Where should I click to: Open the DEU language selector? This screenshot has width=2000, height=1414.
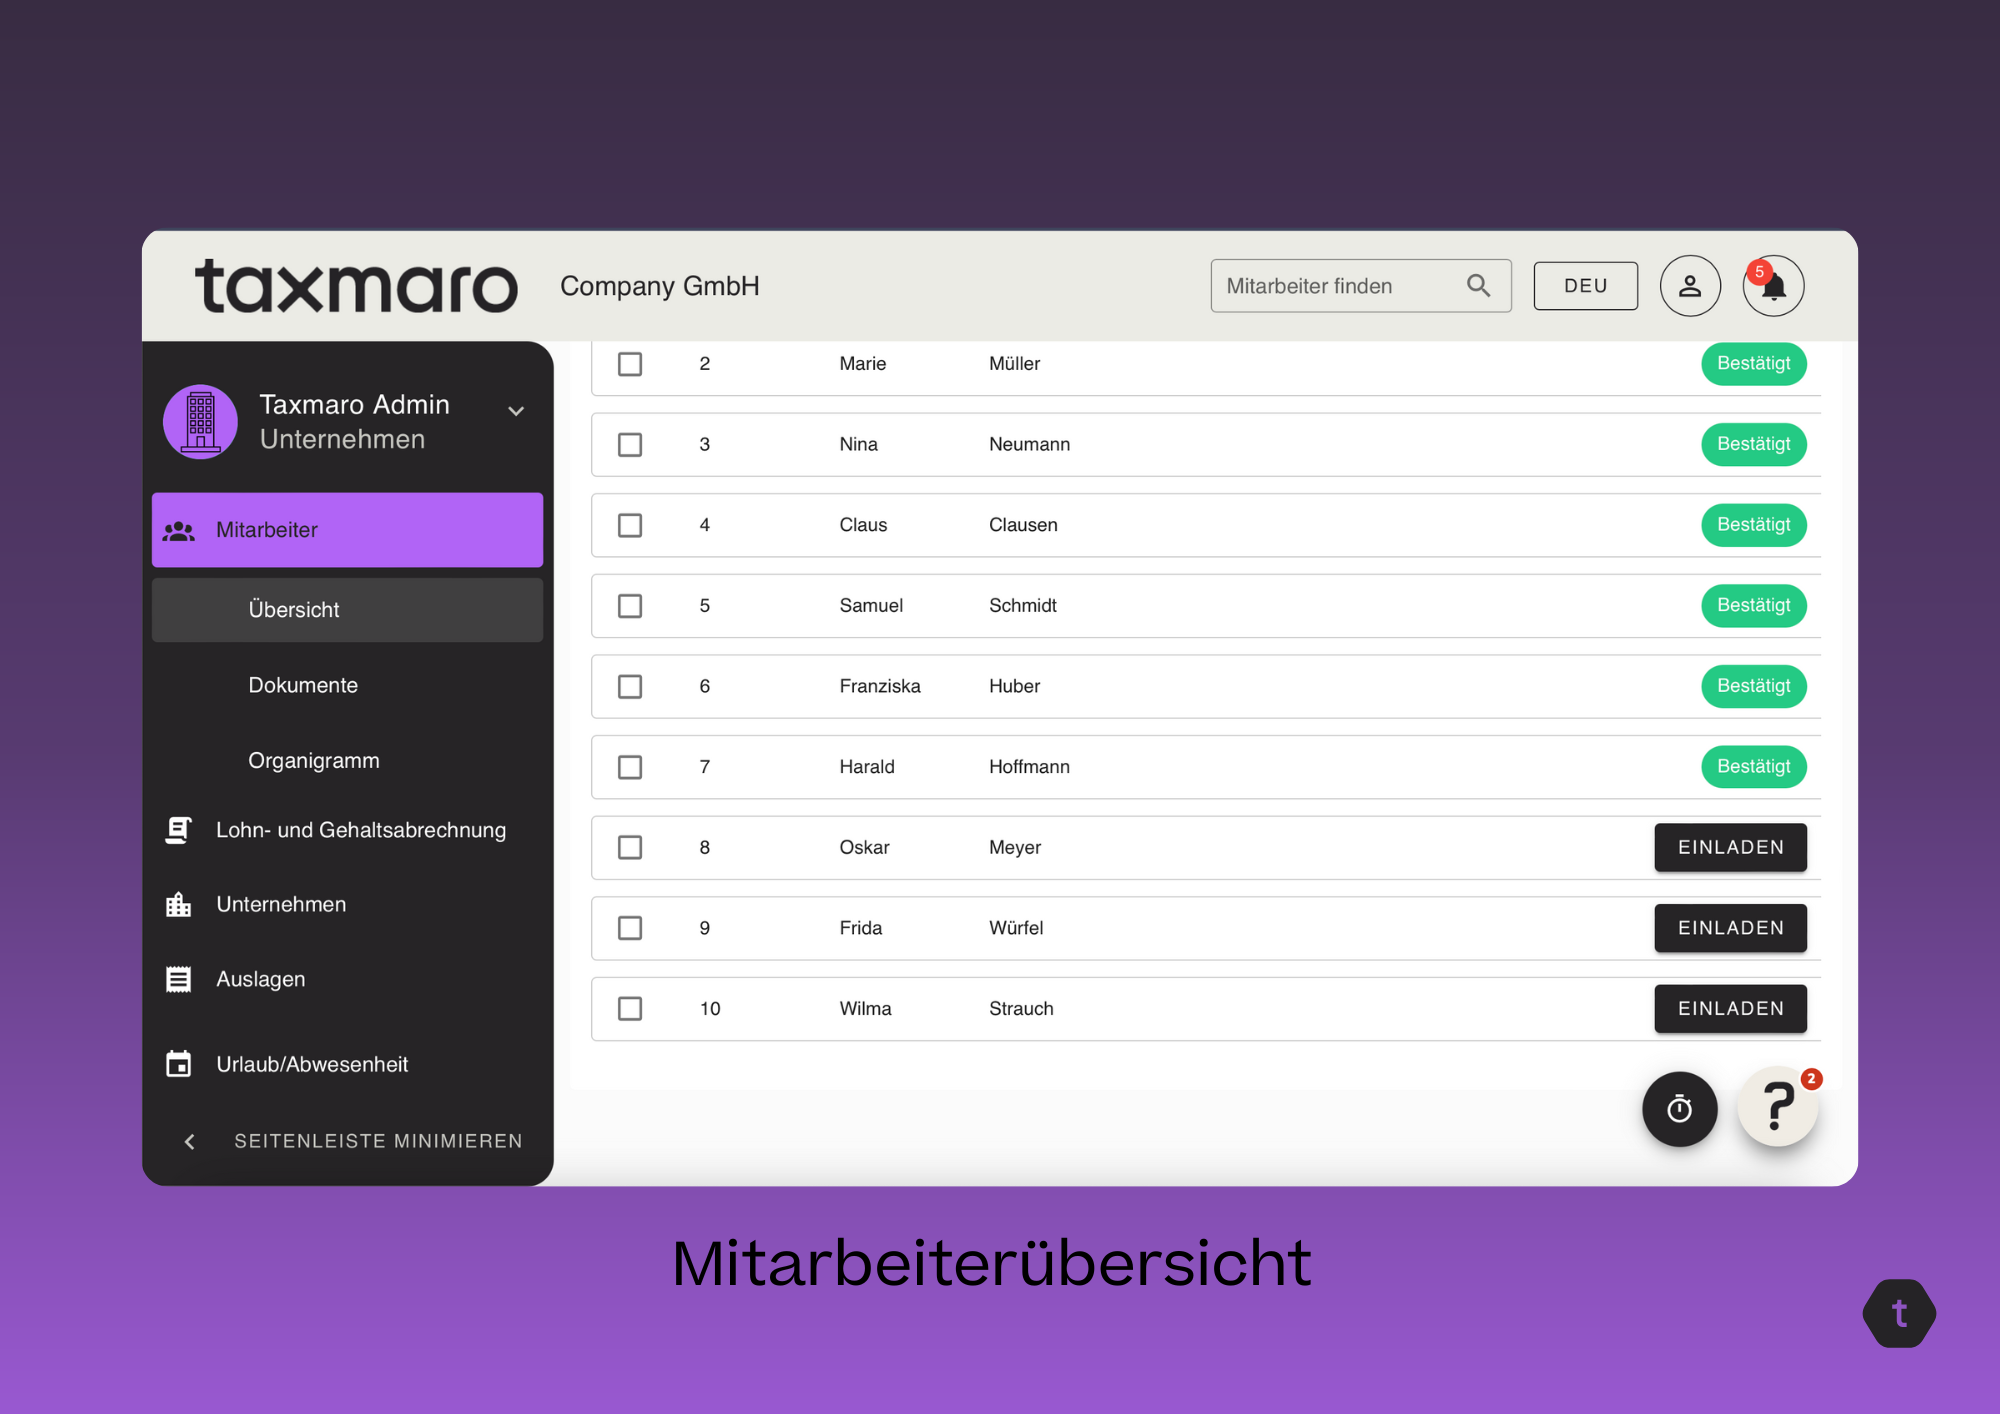pyautogui.click(x=1585, y=286)
